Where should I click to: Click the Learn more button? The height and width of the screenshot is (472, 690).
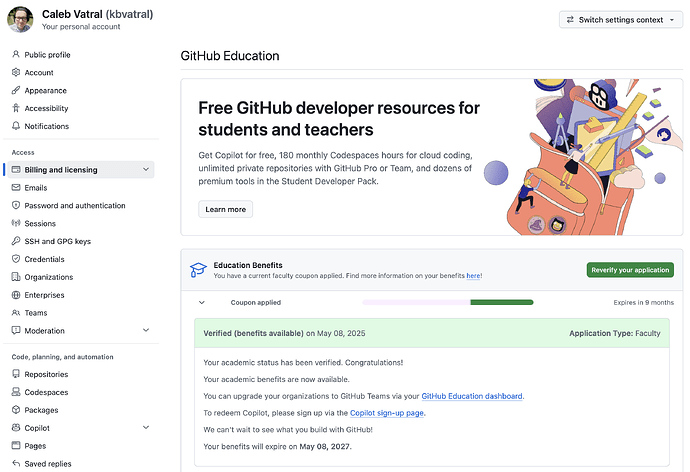(x=225, y=209)
